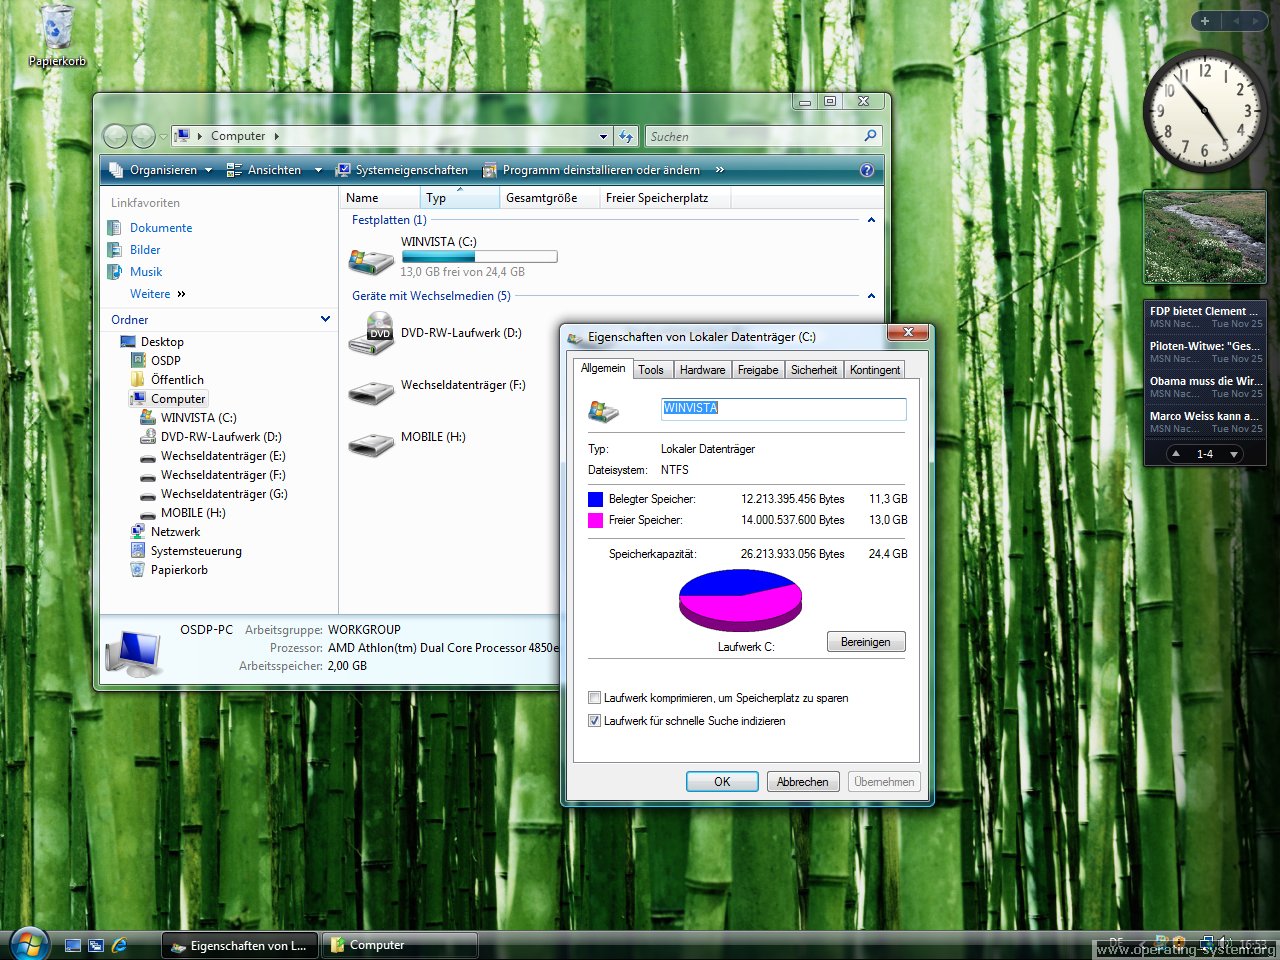The image size is (1280, 960).
Task: Sort by Gesamtgröße column header
Action: tap(549, 198)
